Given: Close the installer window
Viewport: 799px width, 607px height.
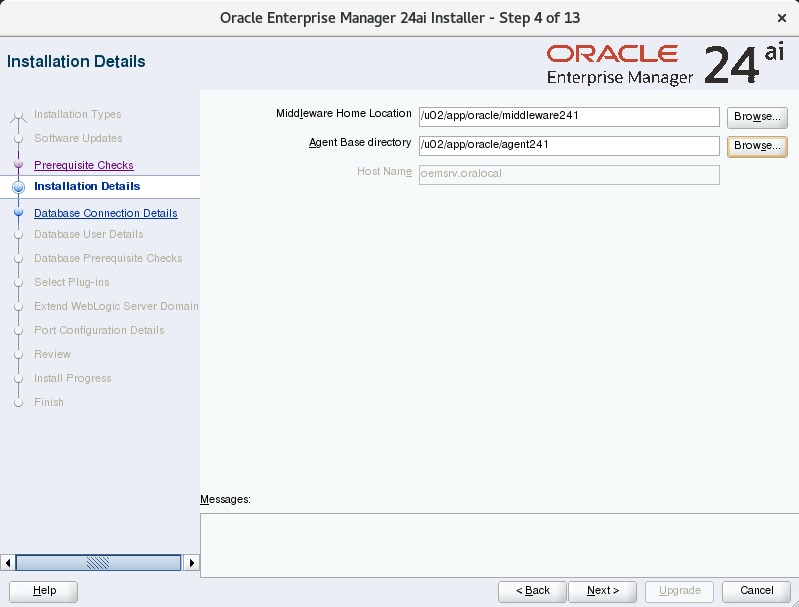Looking at the screenshot, I should point(780,18).
